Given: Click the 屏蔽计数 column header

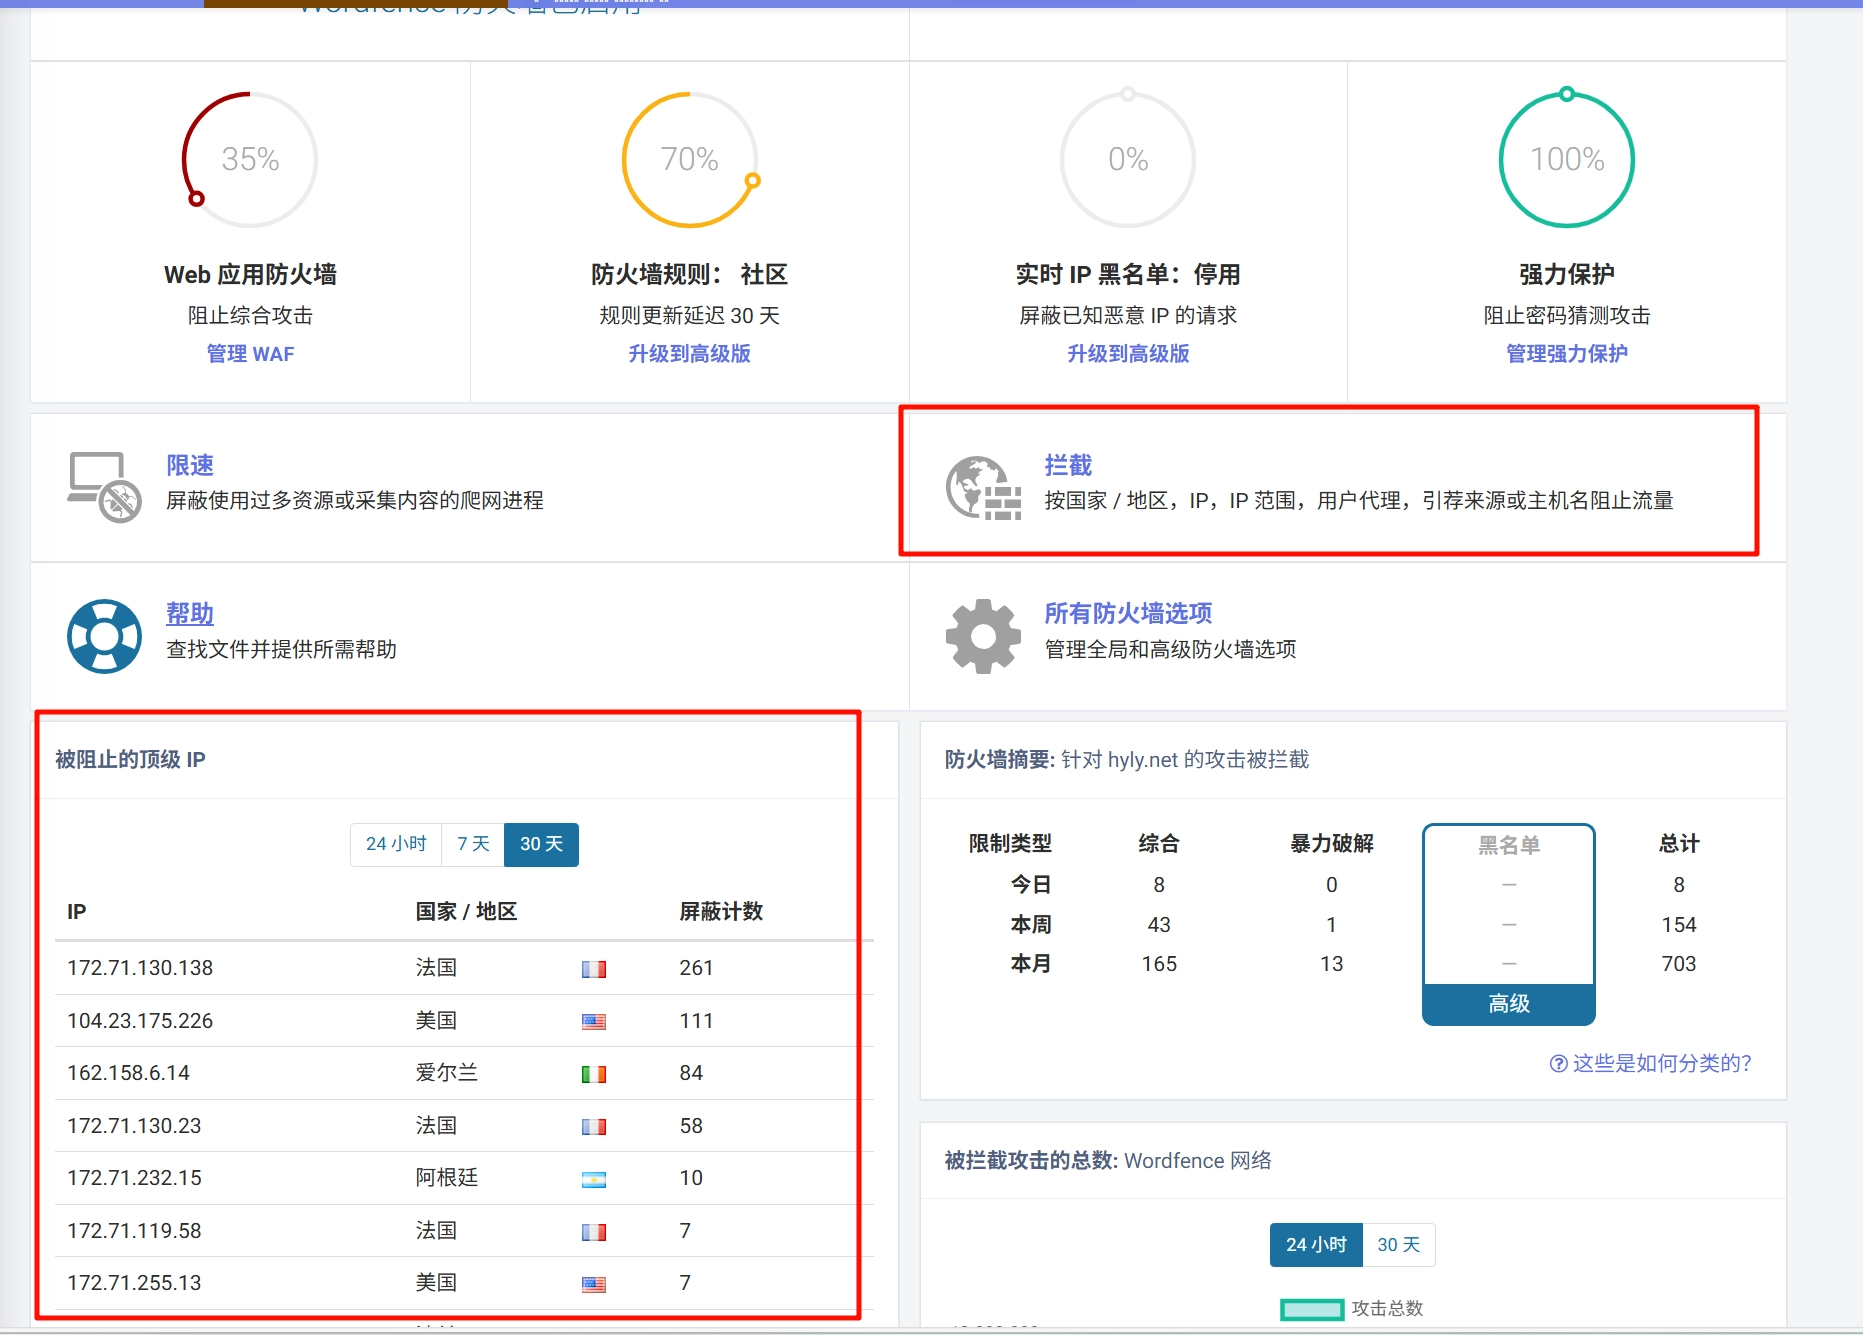Looking at the screenshot, I should click(x=721, y=911).
